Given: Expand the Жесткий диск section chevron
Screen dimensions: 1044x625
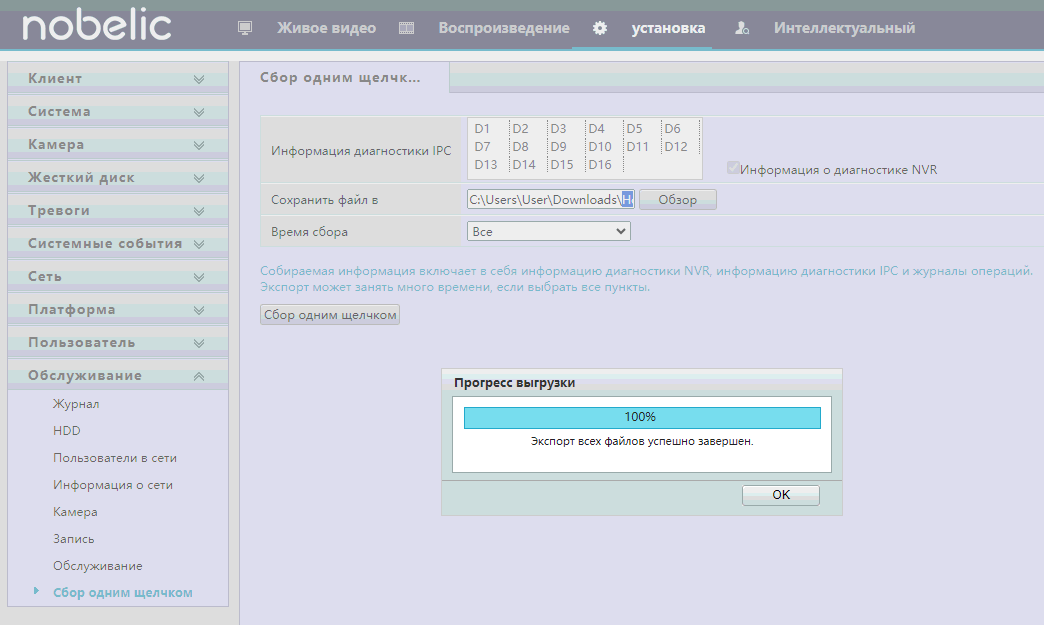Looking at the screenshot, I should pos(198,178).
